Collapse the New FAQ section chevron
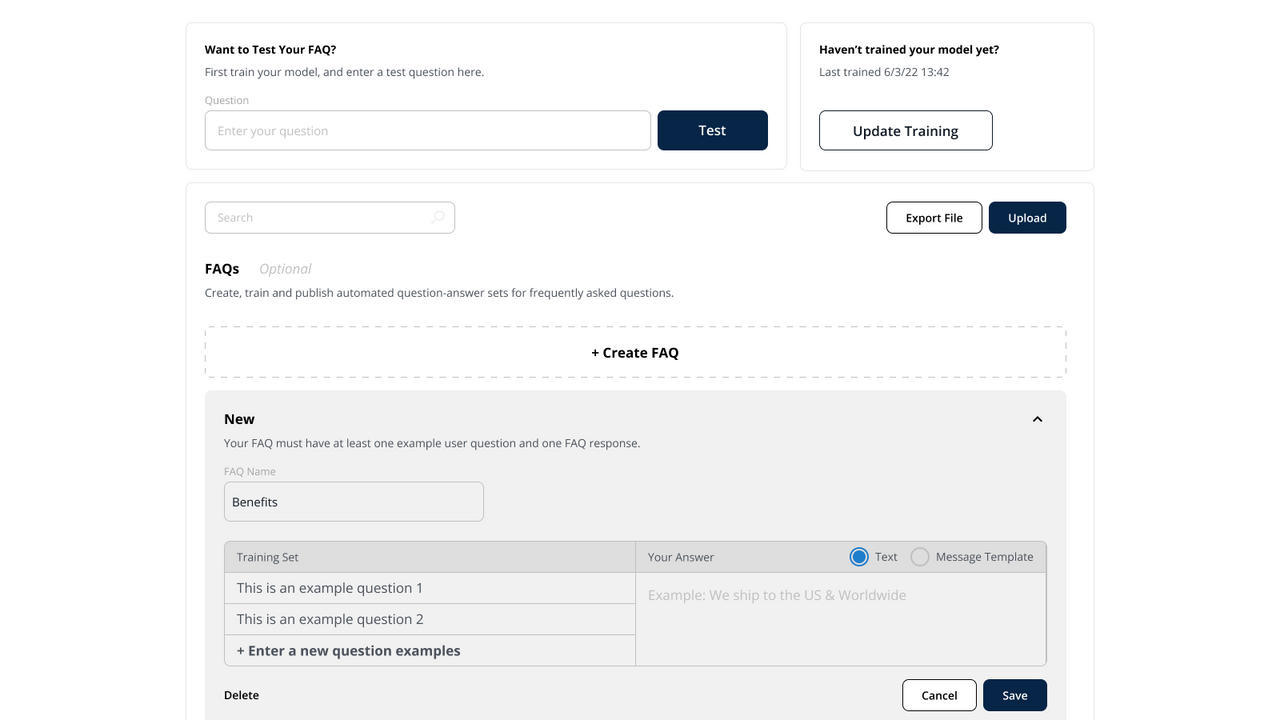The height and width of the screenshot is (720, 1280). coord(1037,419)
